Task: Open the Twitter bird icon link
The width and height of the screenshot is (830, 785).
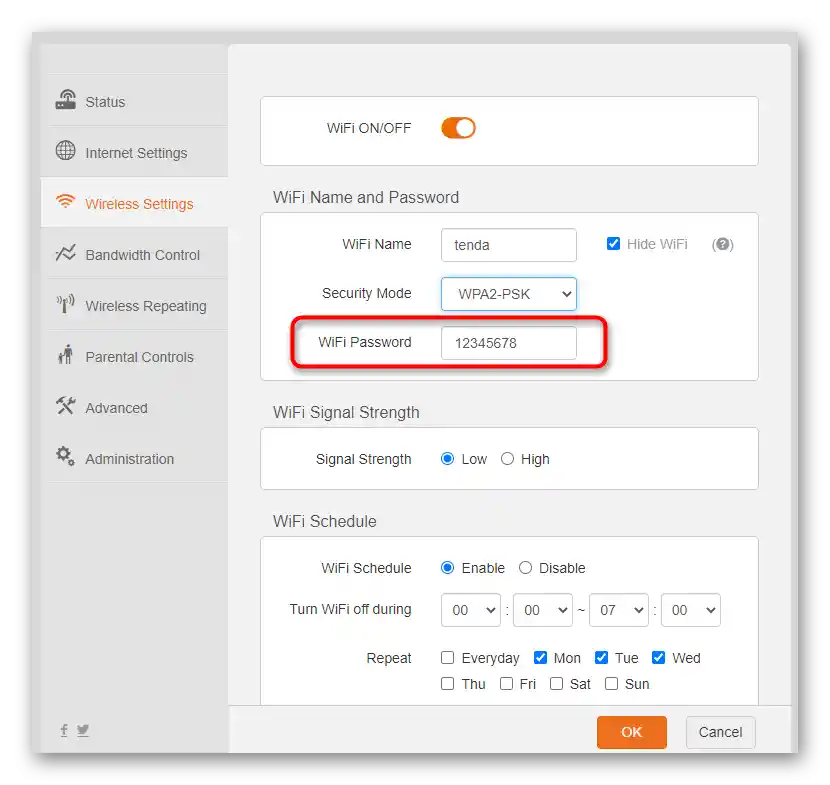Action: coord(83,730)
